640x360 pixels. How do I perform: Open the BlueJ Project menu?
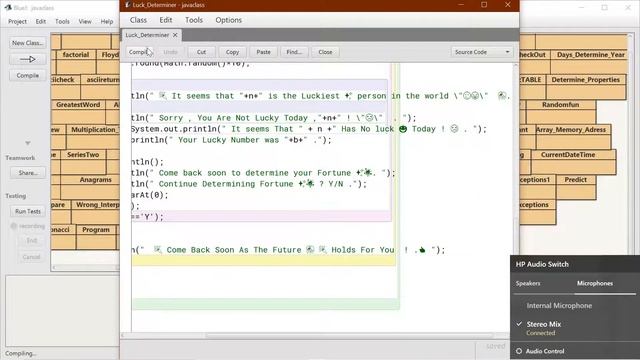17,22
